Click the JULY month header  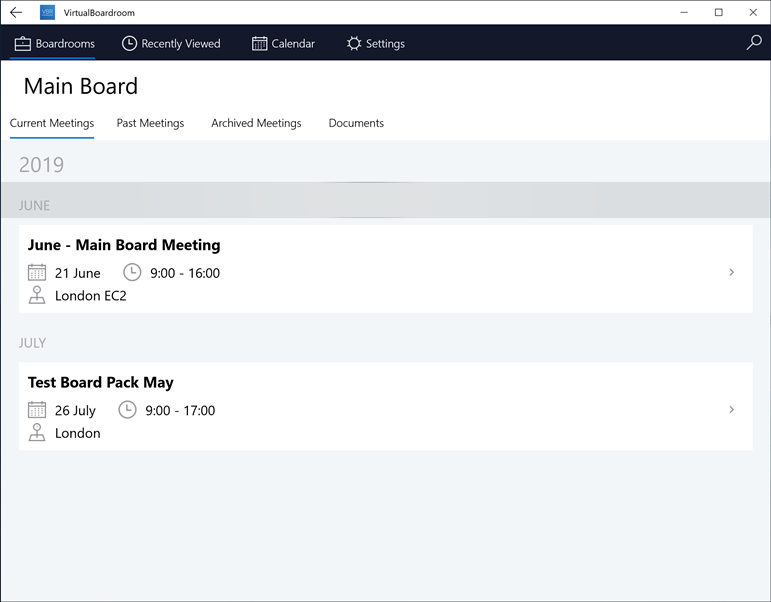coord(32,343)
